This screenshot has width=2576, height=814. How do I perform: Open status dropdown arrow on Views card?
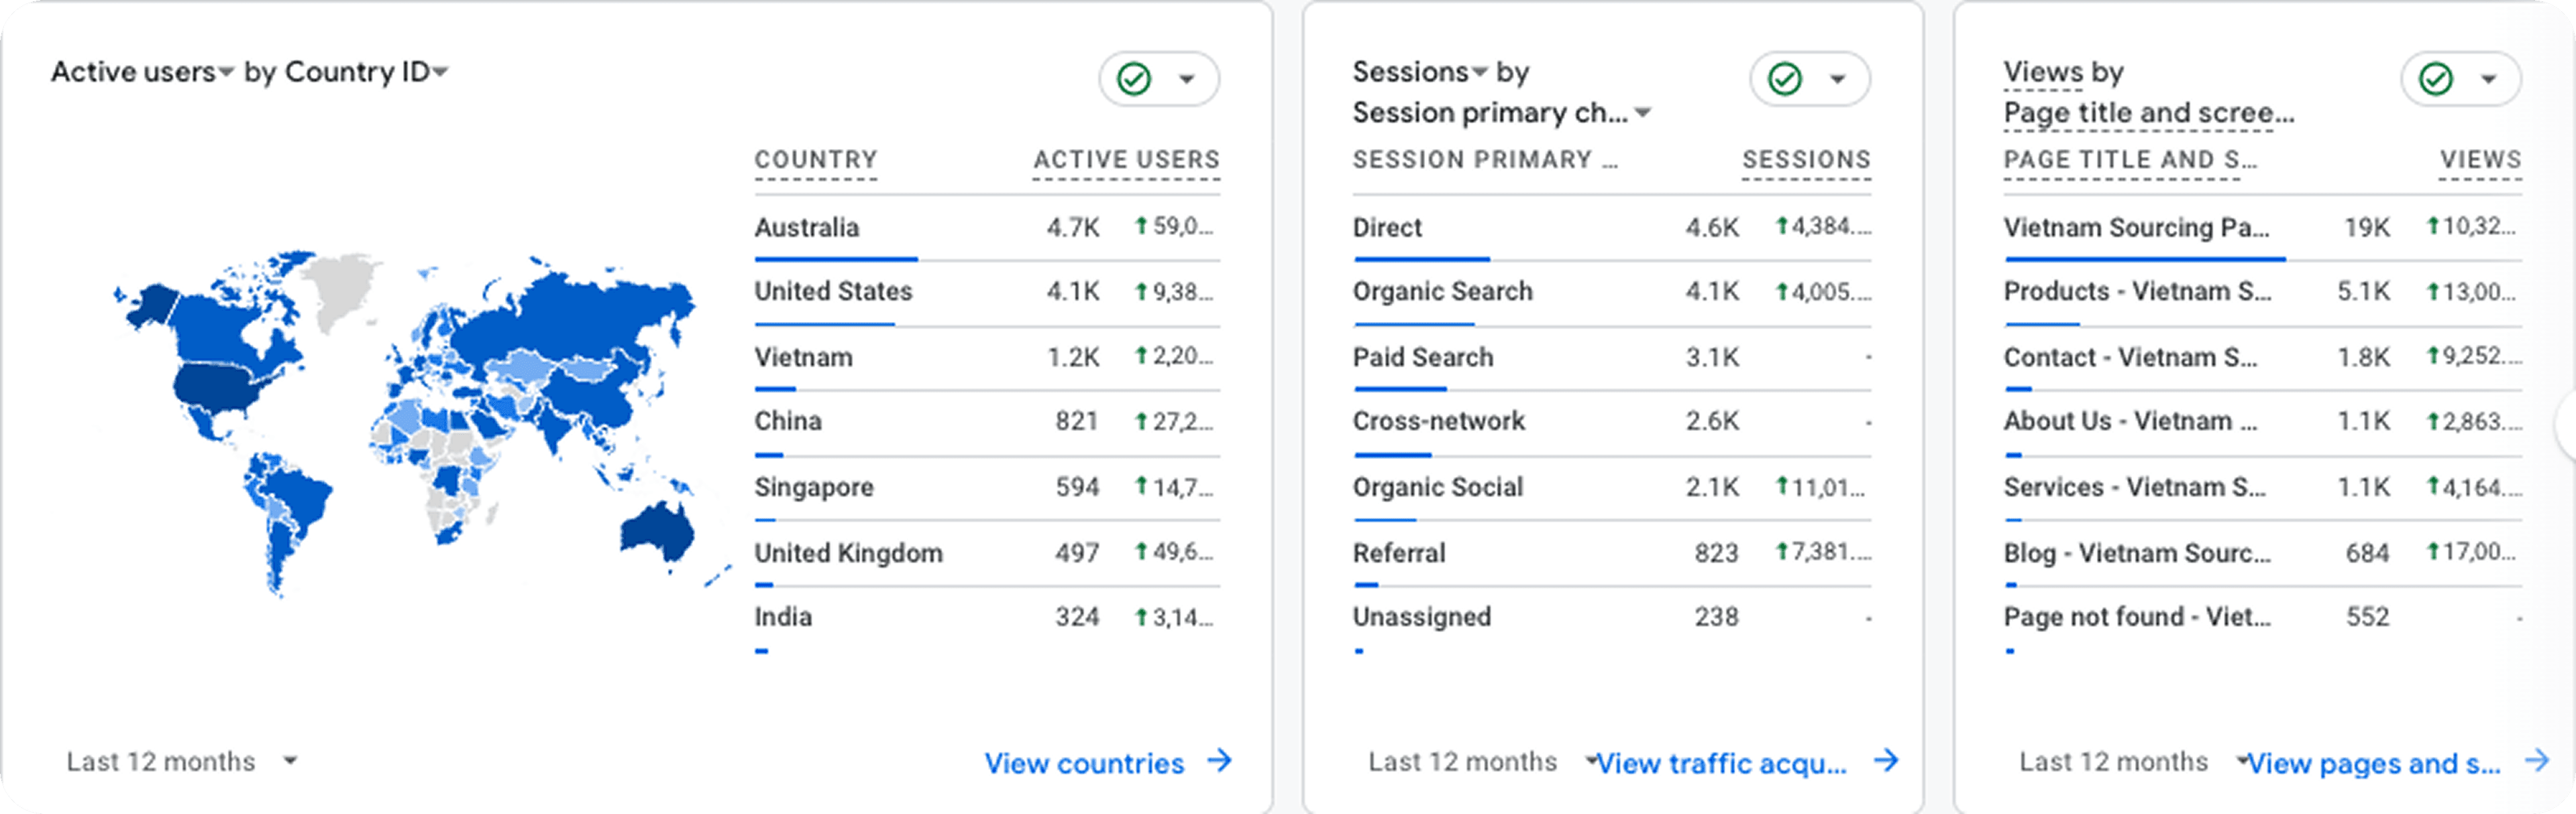tap(2489, 79)
